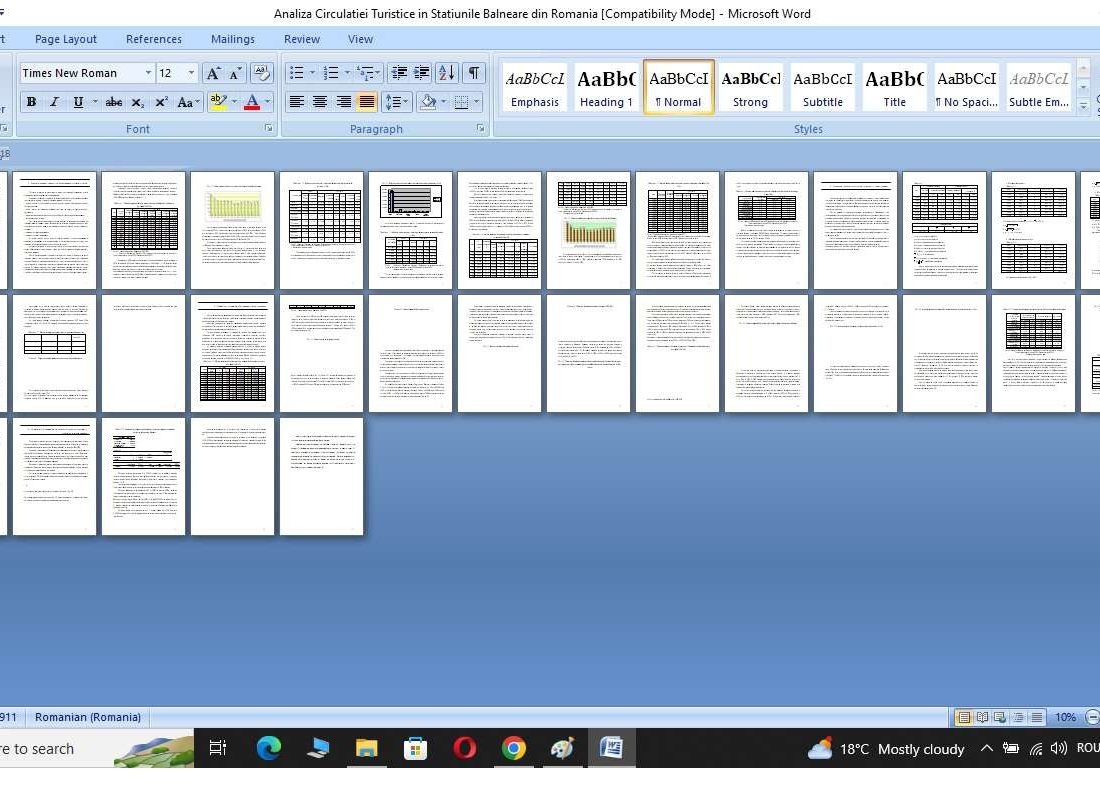
Task: Click the Sort A-Z icon
Action: [x=447, y=73]
